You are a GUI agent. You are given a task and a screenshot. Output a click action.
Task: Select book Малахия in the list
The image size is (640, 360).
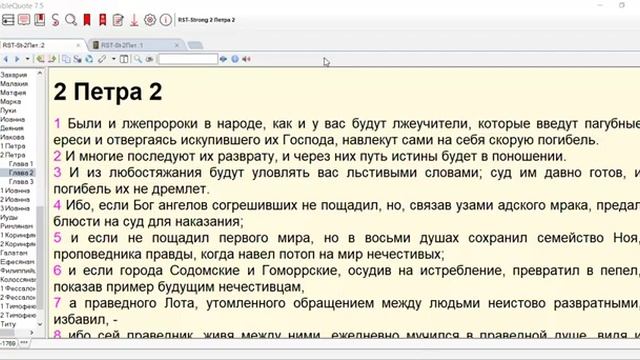click(14, 84)
